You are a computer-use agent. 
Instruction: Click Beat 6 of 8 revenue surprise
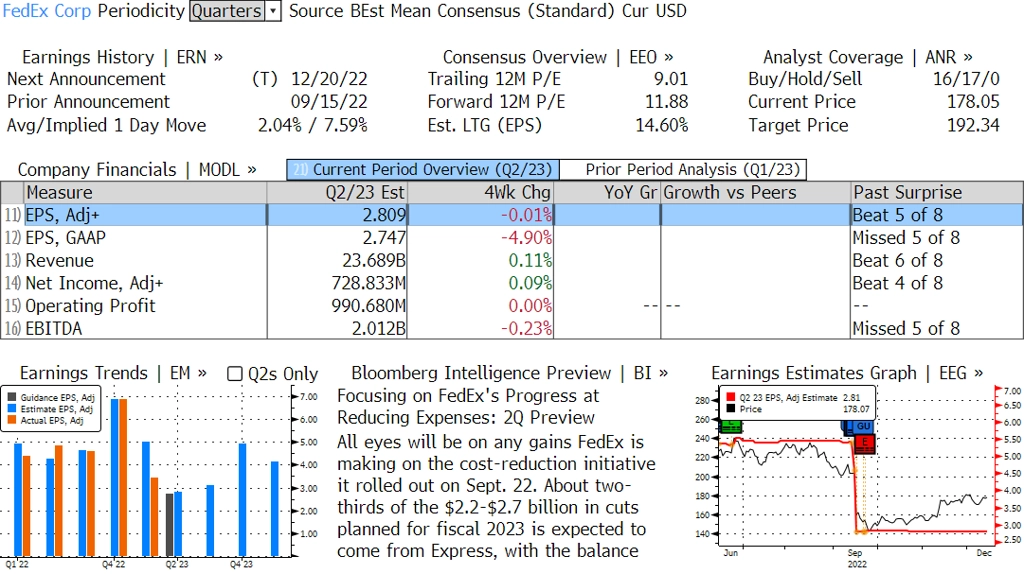pyautogui.click(x=898, y=261)
